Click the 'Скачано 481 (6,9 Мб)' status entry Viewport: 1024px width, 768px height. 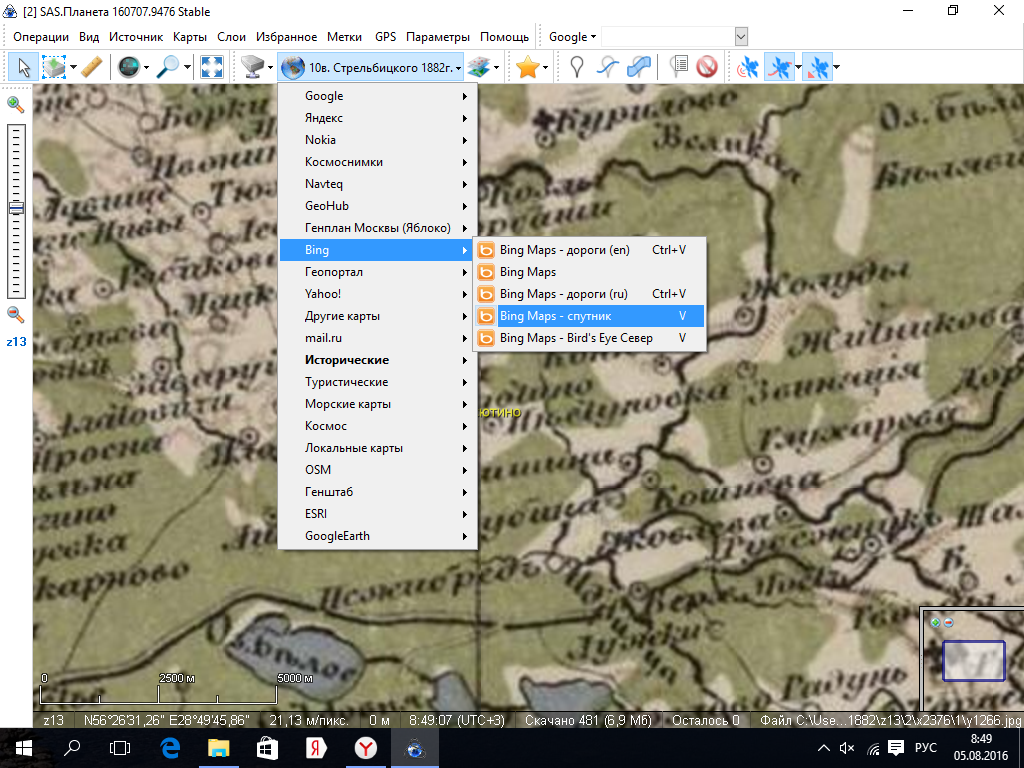click(588, 720)
